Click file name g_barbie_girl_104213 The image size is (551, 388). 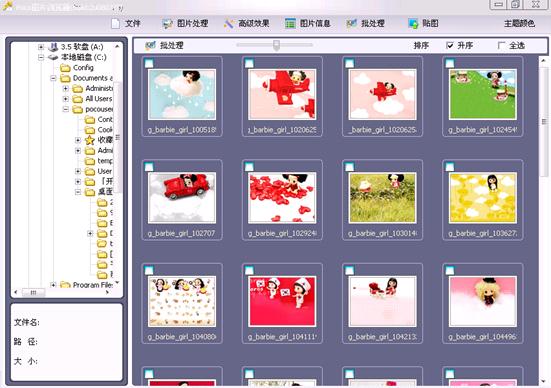[382, 337]
